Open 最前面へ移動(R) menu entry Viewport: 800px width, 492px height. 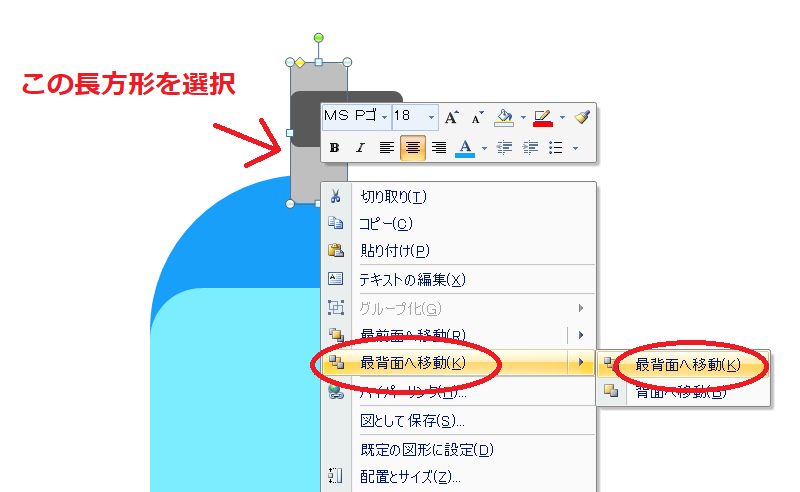point(445,335)
